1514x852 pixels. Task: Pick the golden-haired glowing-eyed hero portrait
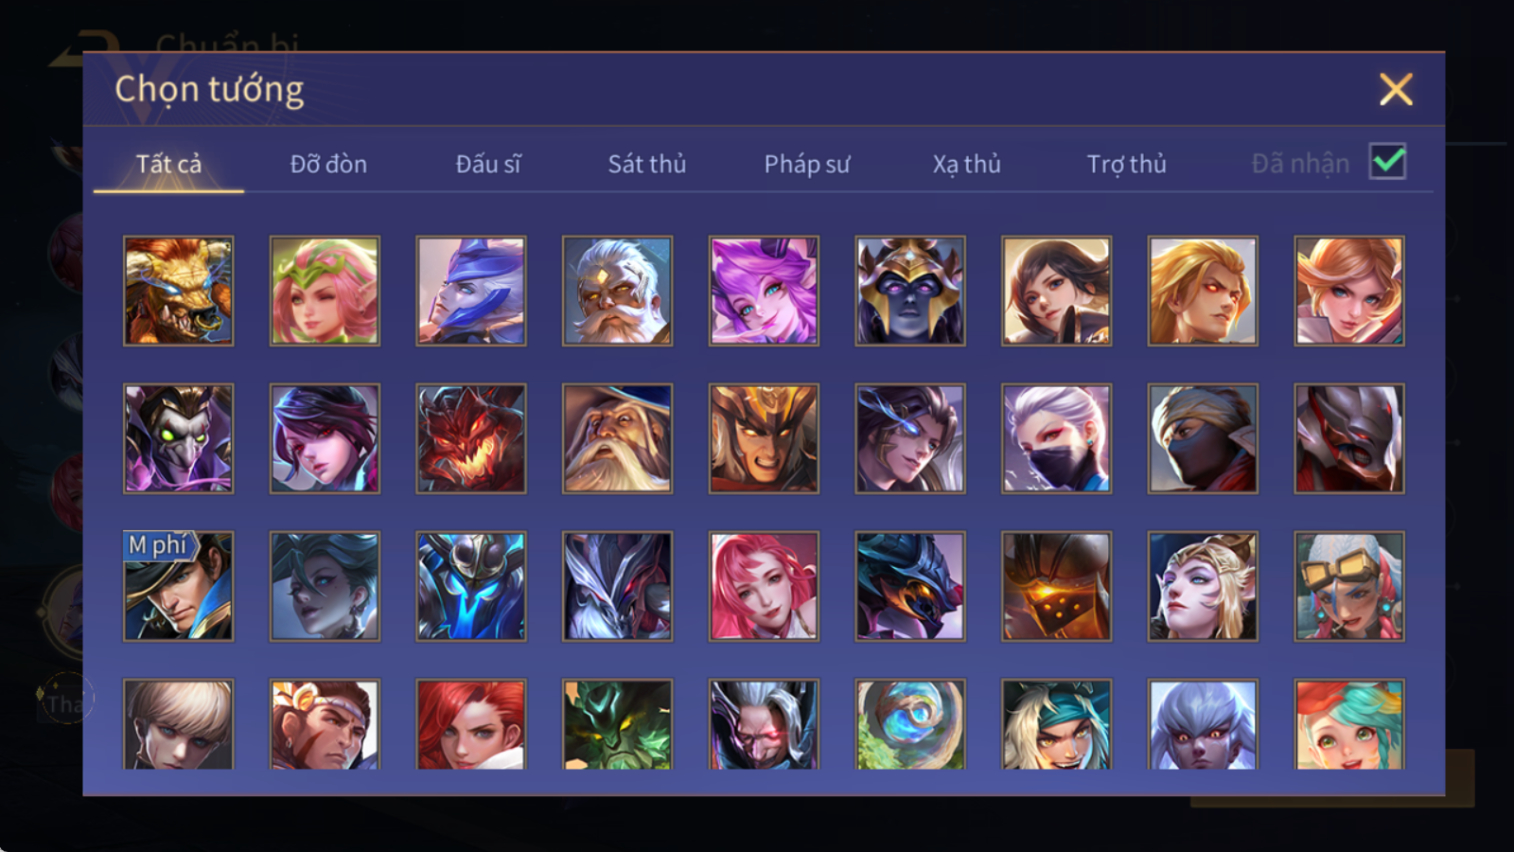[x=1202, y=291]
